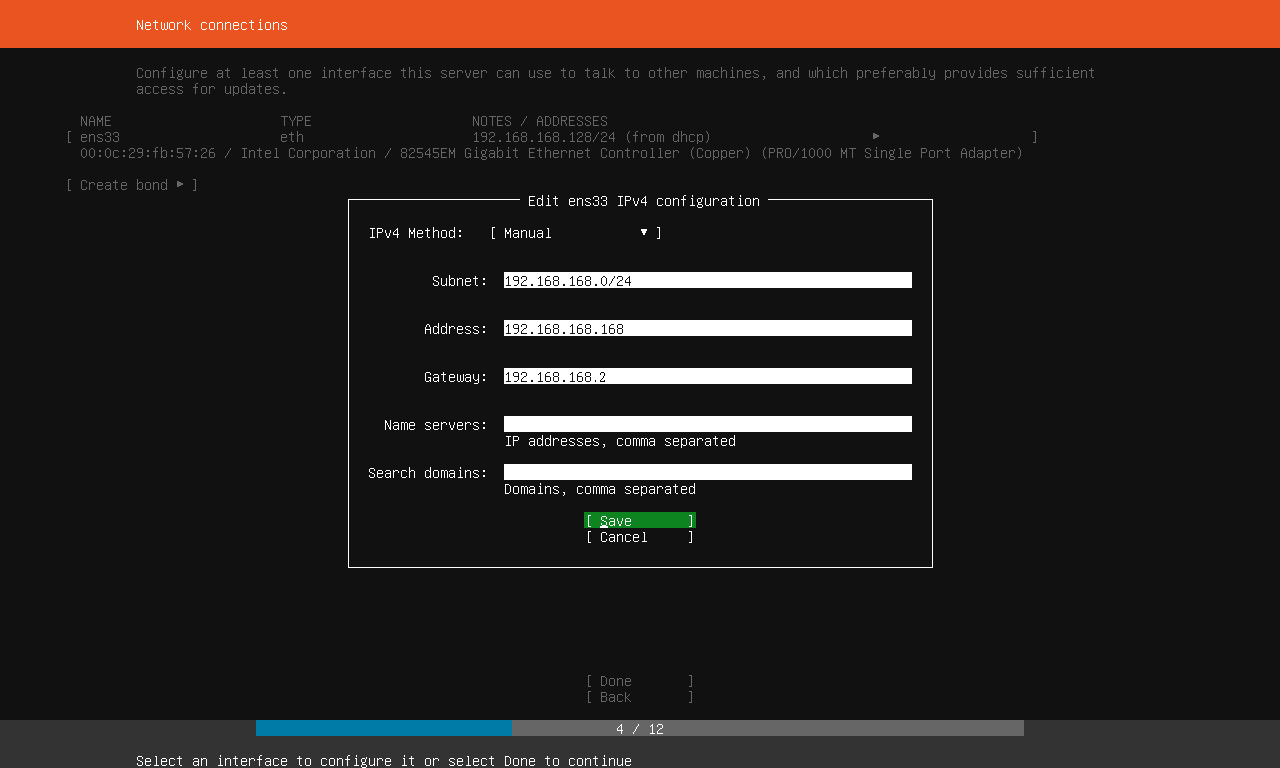The width and height of the screenshot is (1280, 768).
Task: Click the dropdown arrow next to Manual
Action: 643,232
